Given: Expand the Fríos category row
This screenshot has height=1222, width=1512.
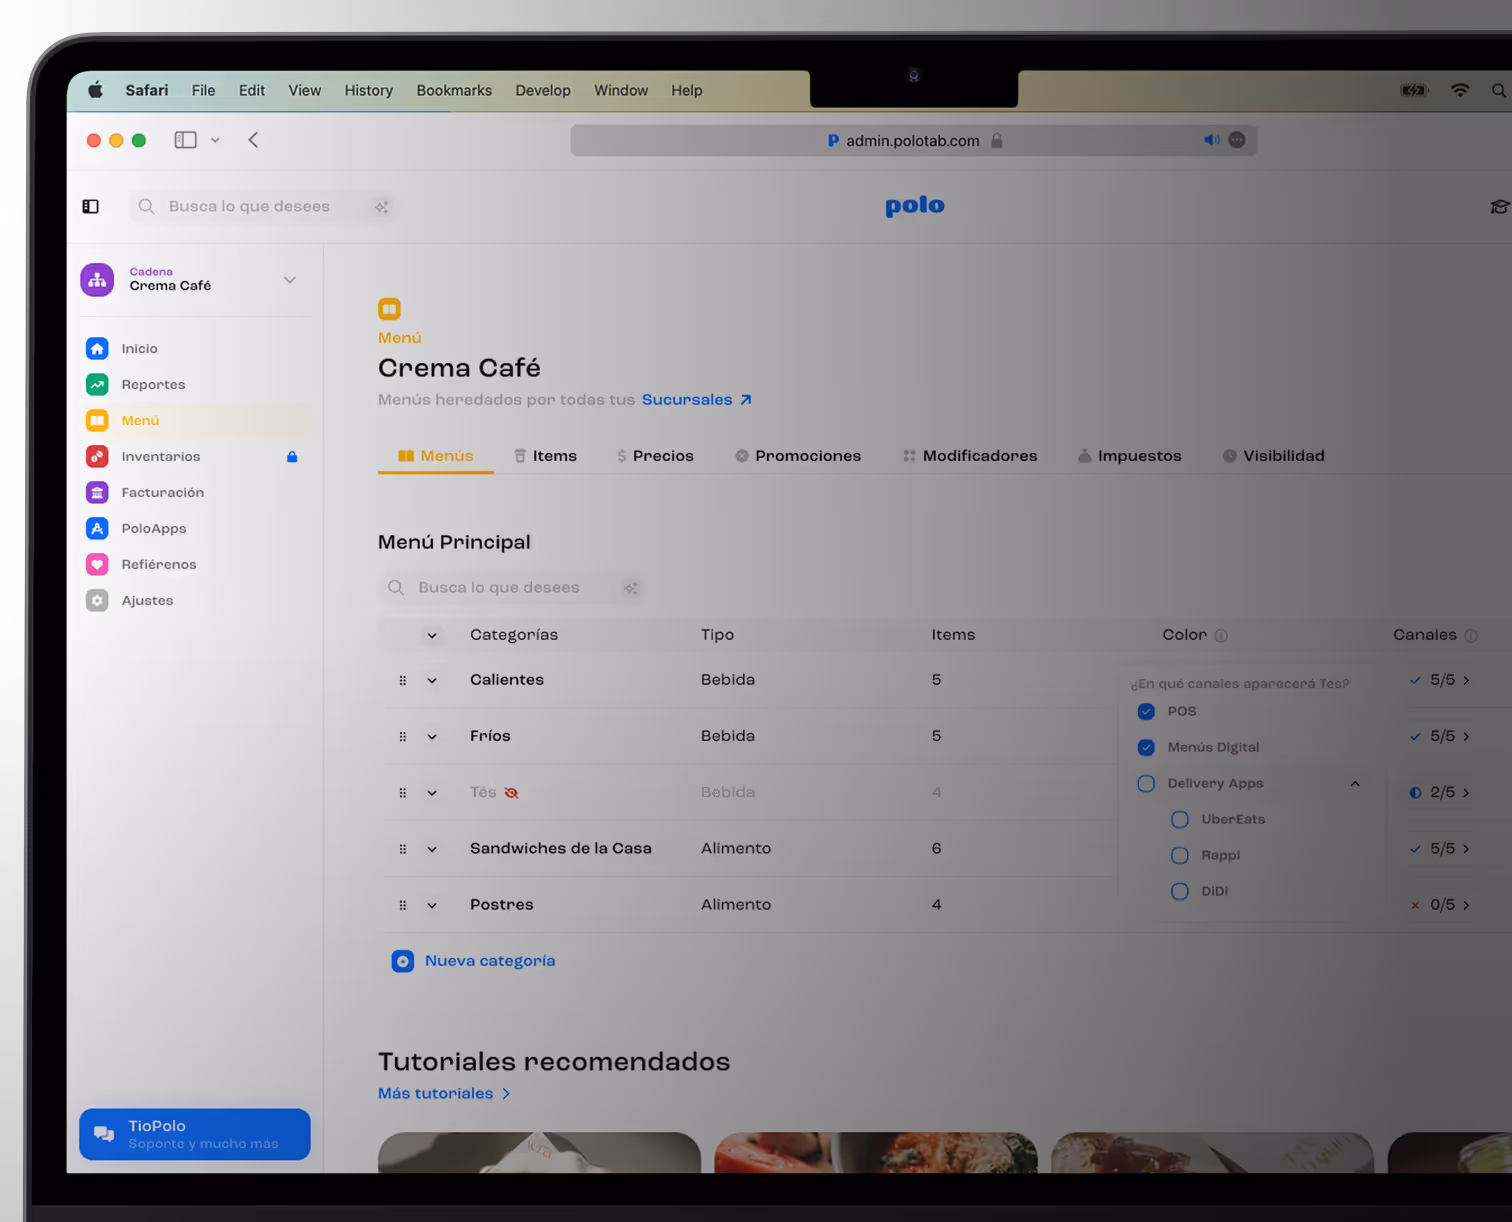Looking at the screenshot, I should 432,737.
